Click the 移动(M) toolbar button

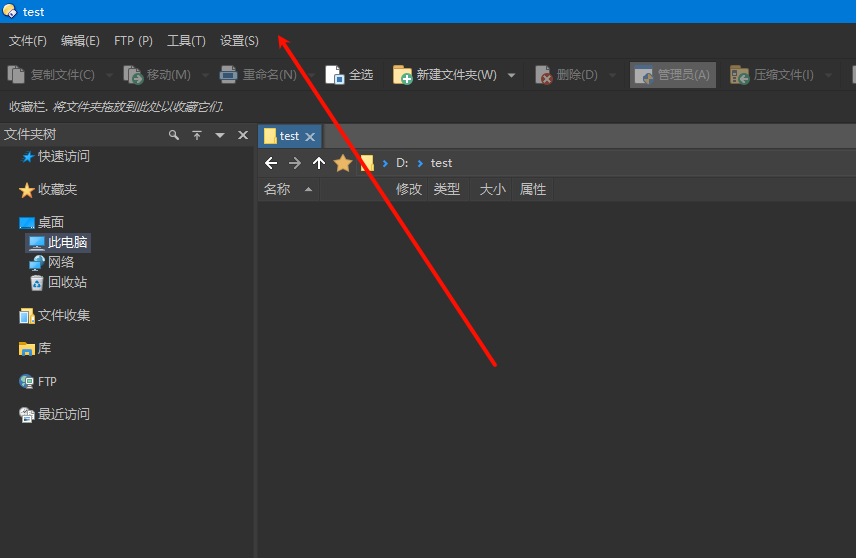[x=157, y=75]
